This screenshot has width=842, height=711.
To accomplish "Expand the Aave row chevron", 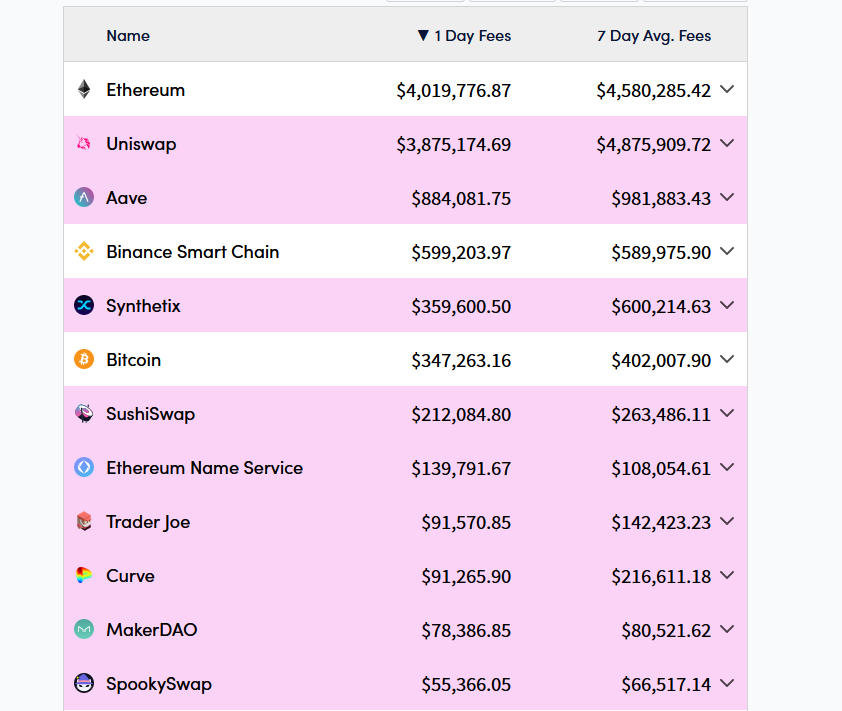I will point(727,197).
